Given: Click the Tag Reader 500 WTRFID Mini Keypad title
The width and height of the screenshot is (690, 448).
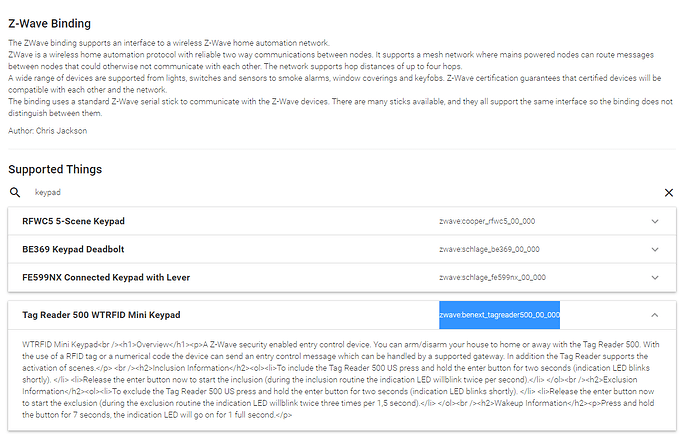Looking at the screenshot, I should point(101,315).
